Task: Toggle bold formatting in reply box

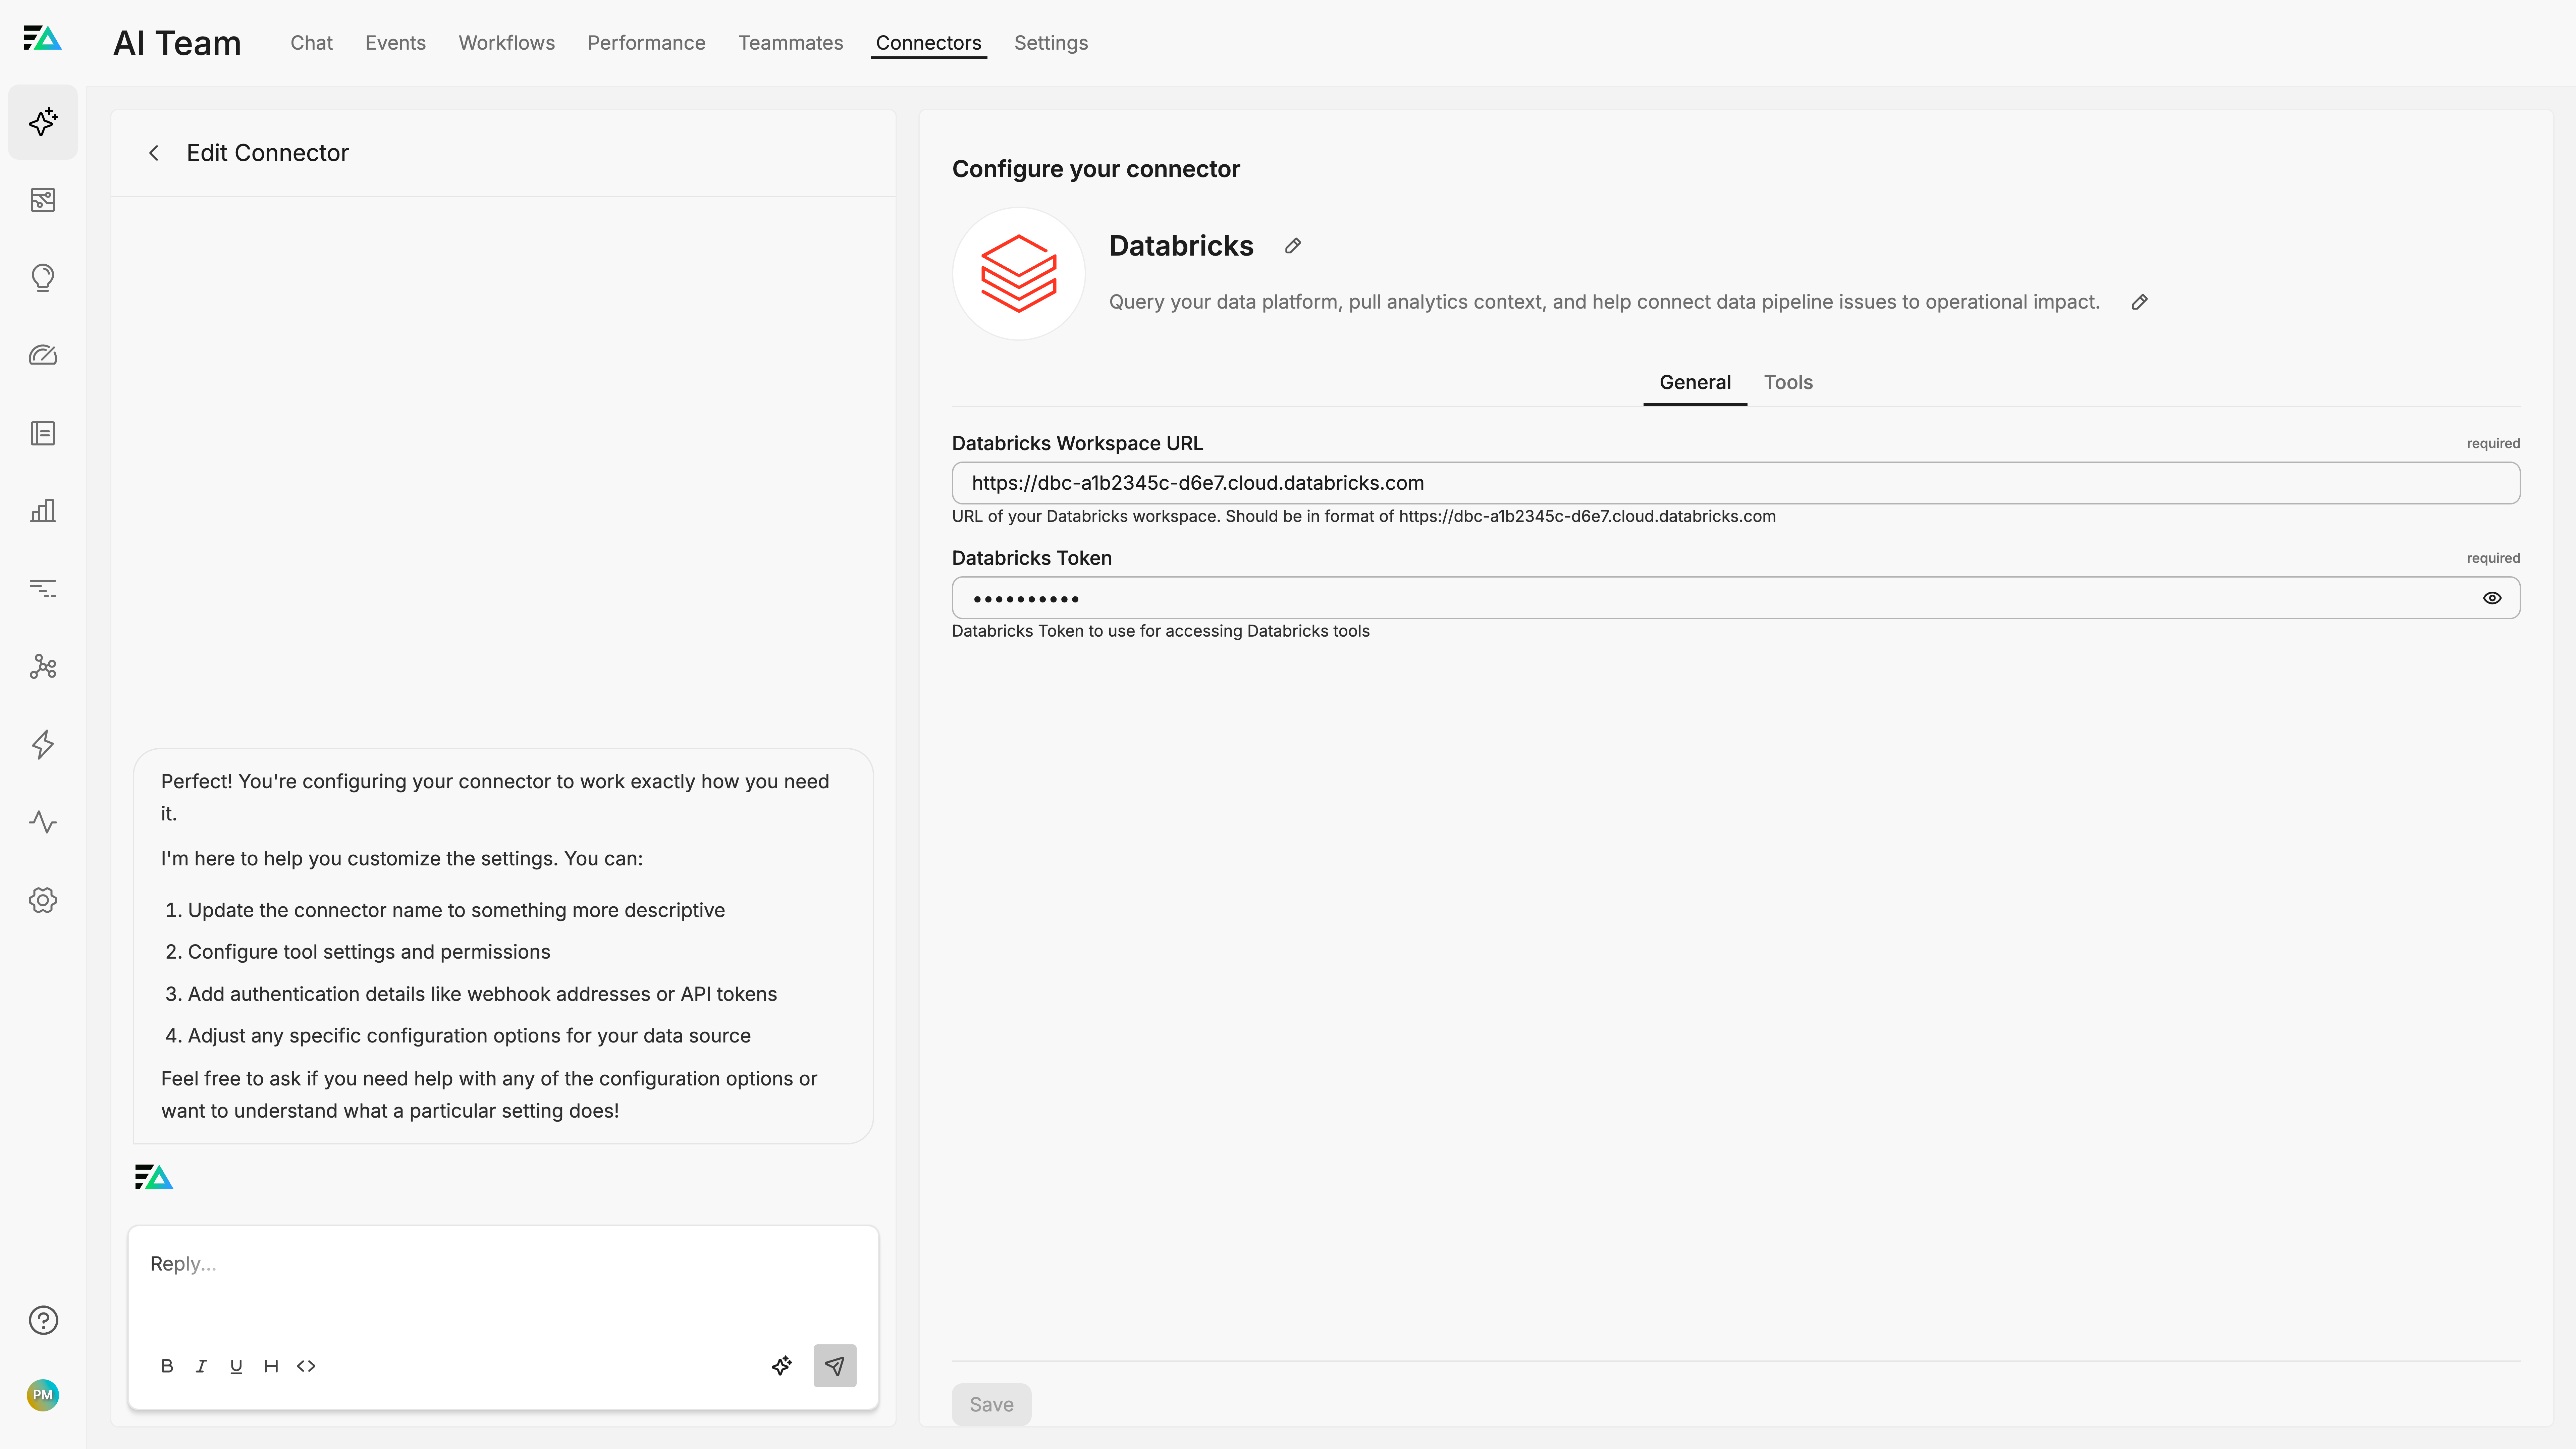Action: click(x=167, y=1366)
